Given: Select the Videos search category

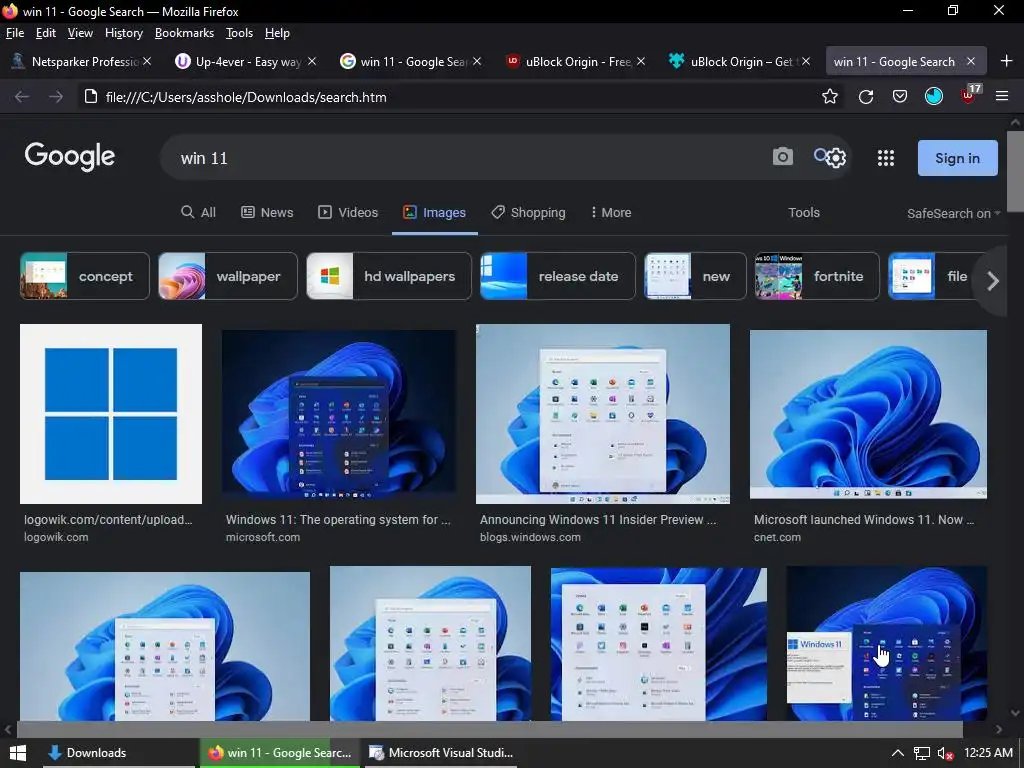Looking at the screenshot, I should click(x=348, y=212).
